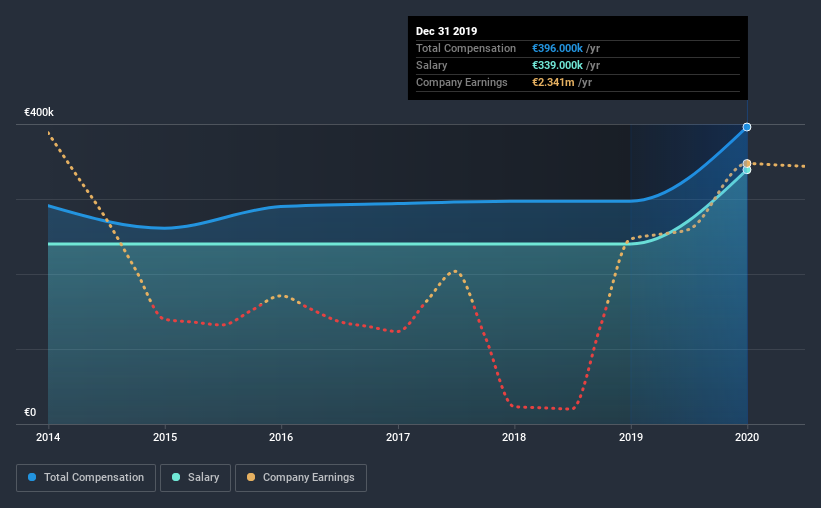Viewport: 821px width, 508px height.
Task: Select the Company Earnings data point at 2020
Action: click(747, 163)
